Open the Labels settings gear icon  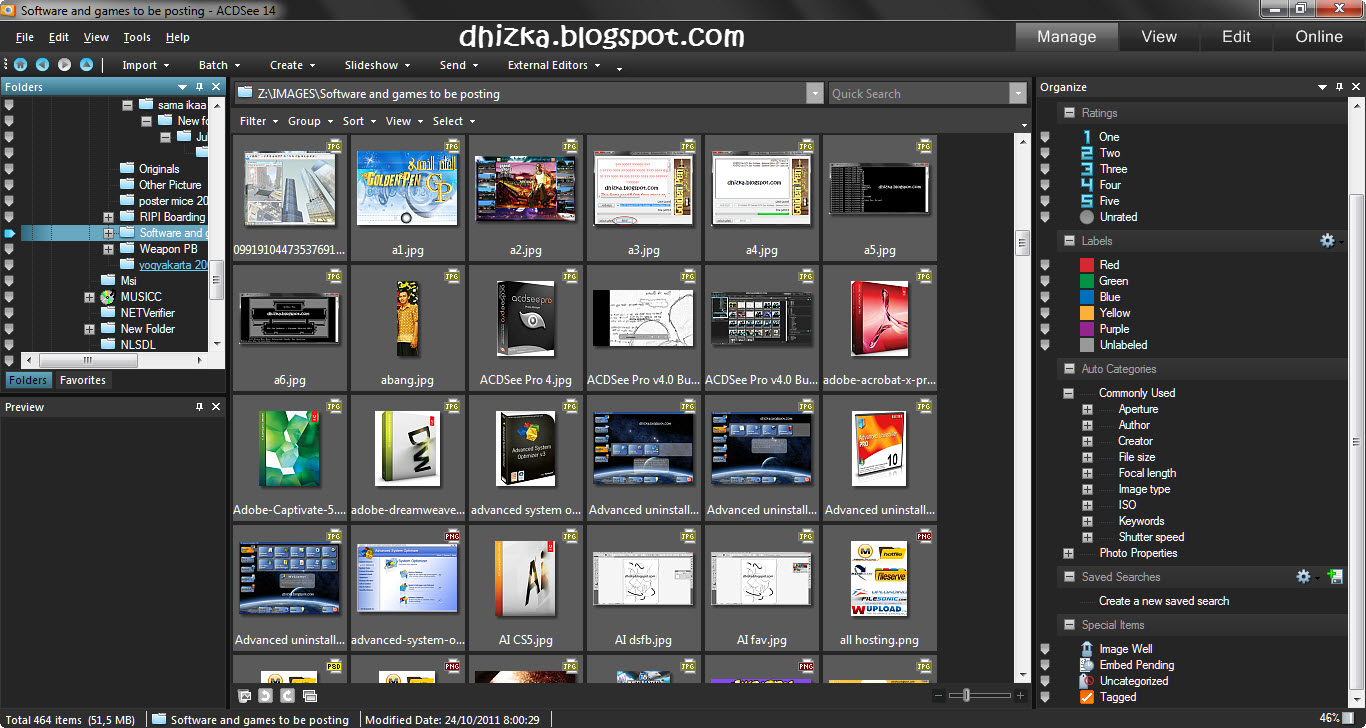(x=1327, y=241)
